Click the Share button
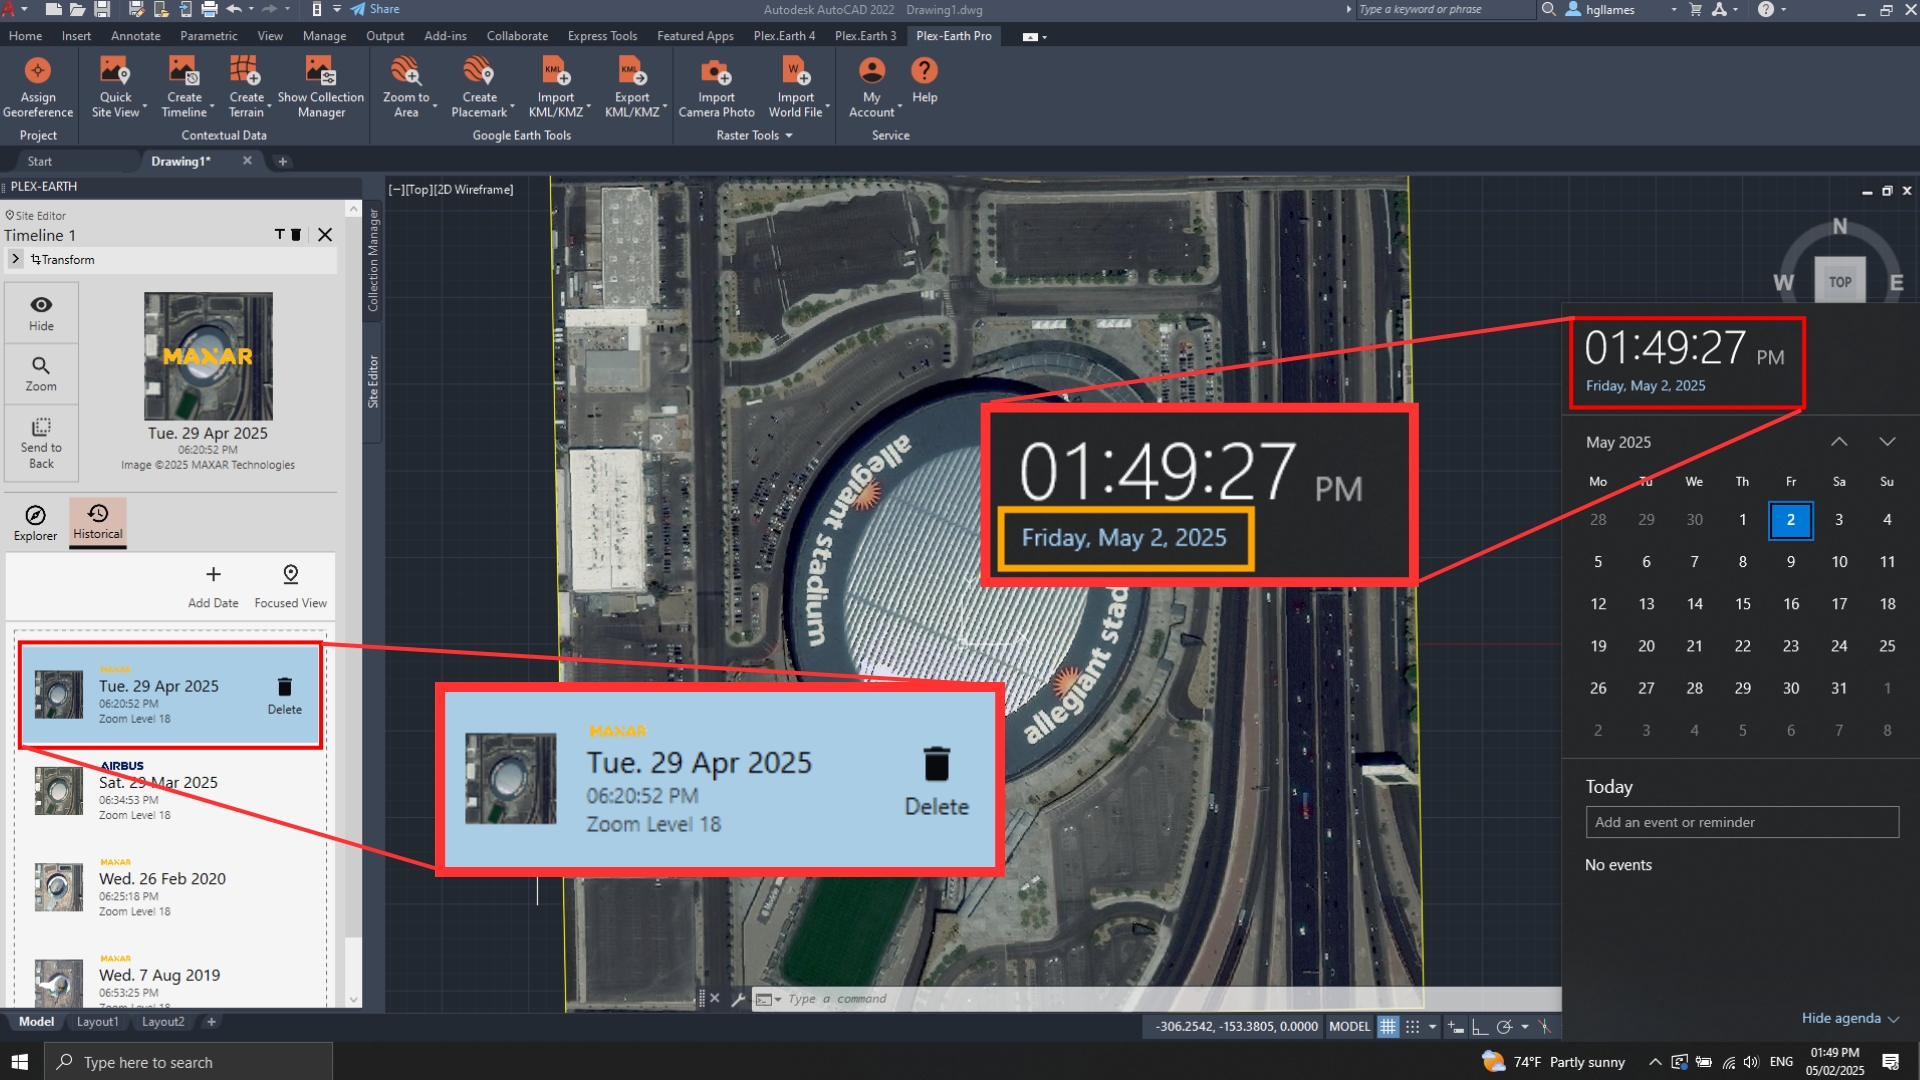Image resolution: width=1920 pixels, height=1080 pixels. coord(375,9)
